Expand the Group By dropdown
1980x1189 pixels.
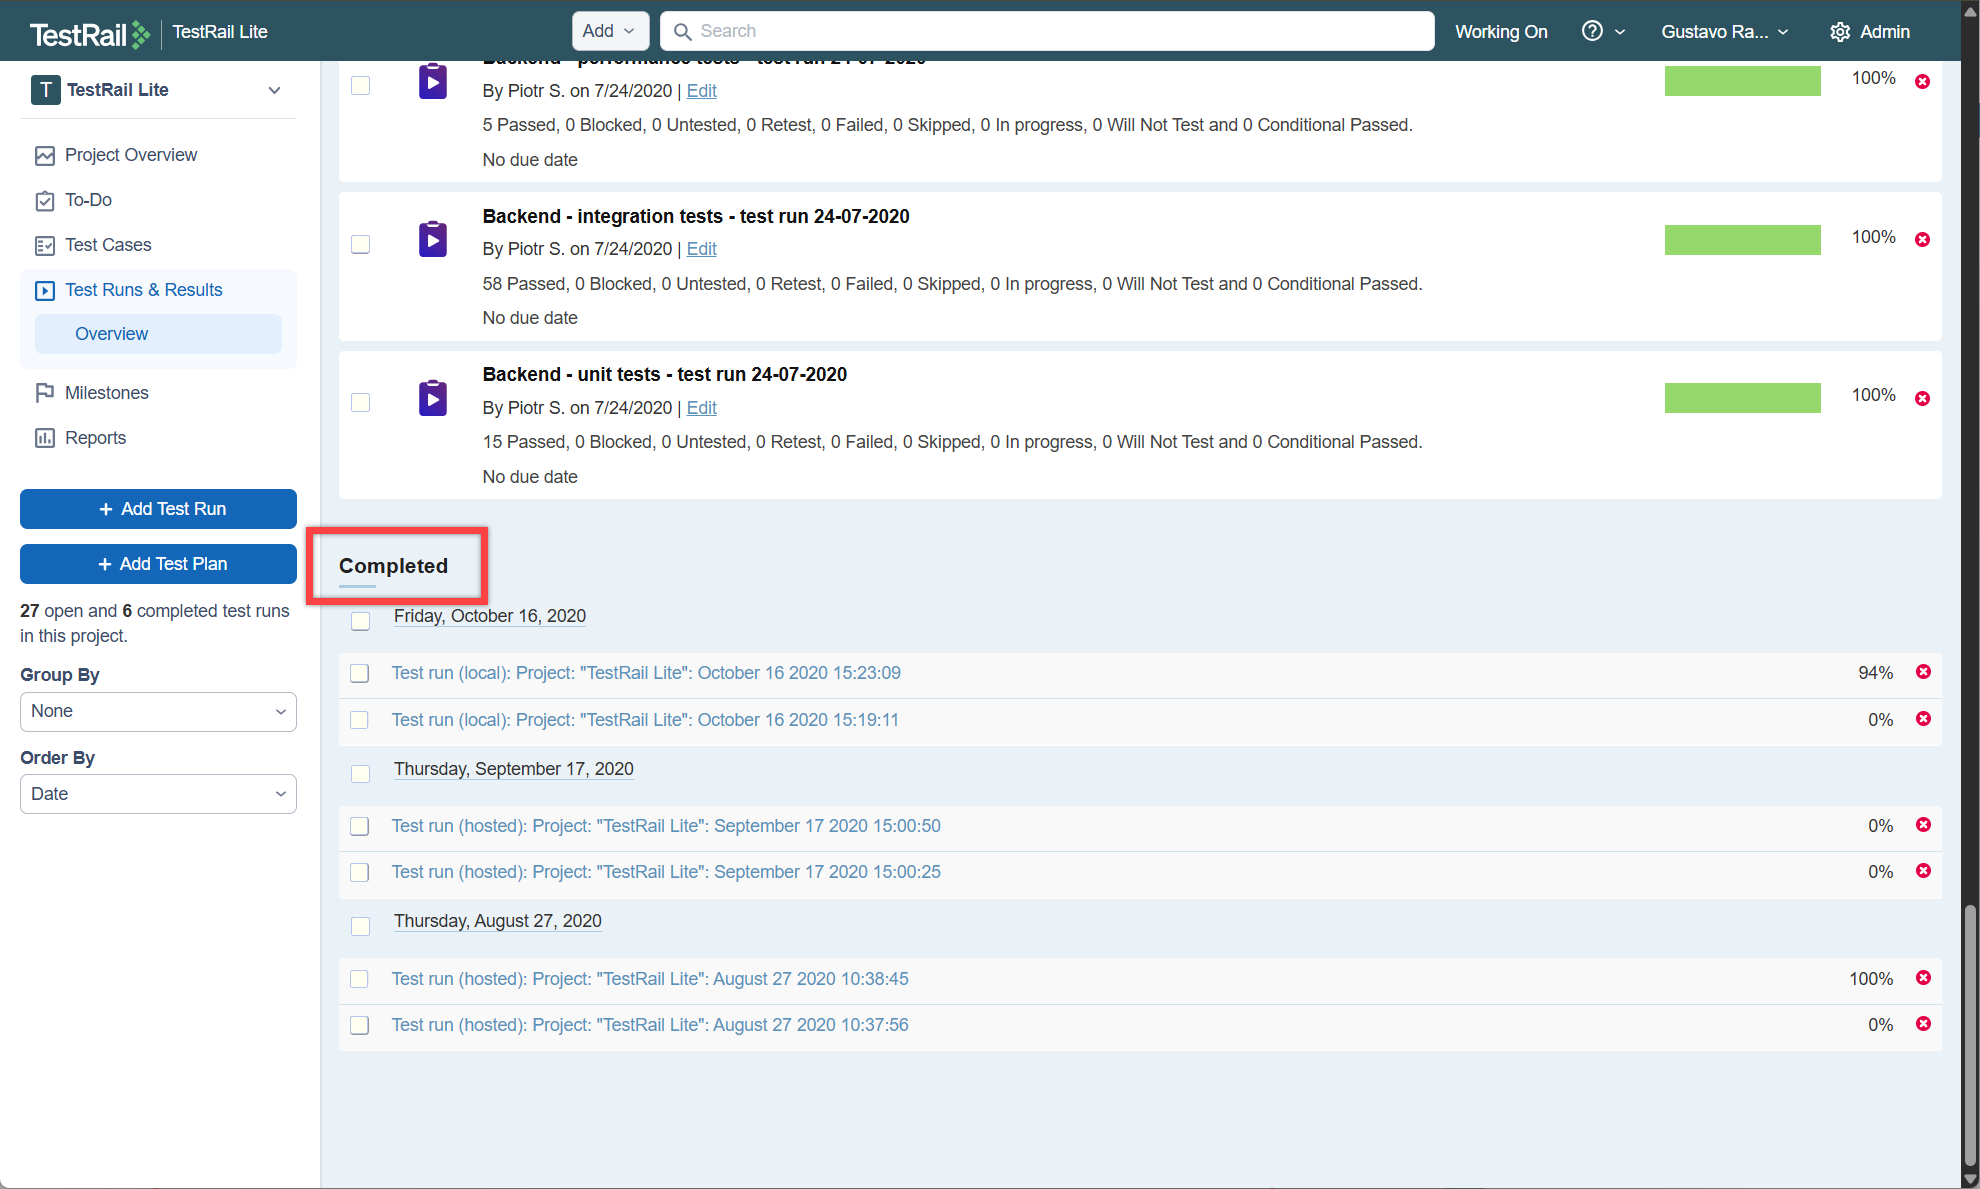click(158, 711)
